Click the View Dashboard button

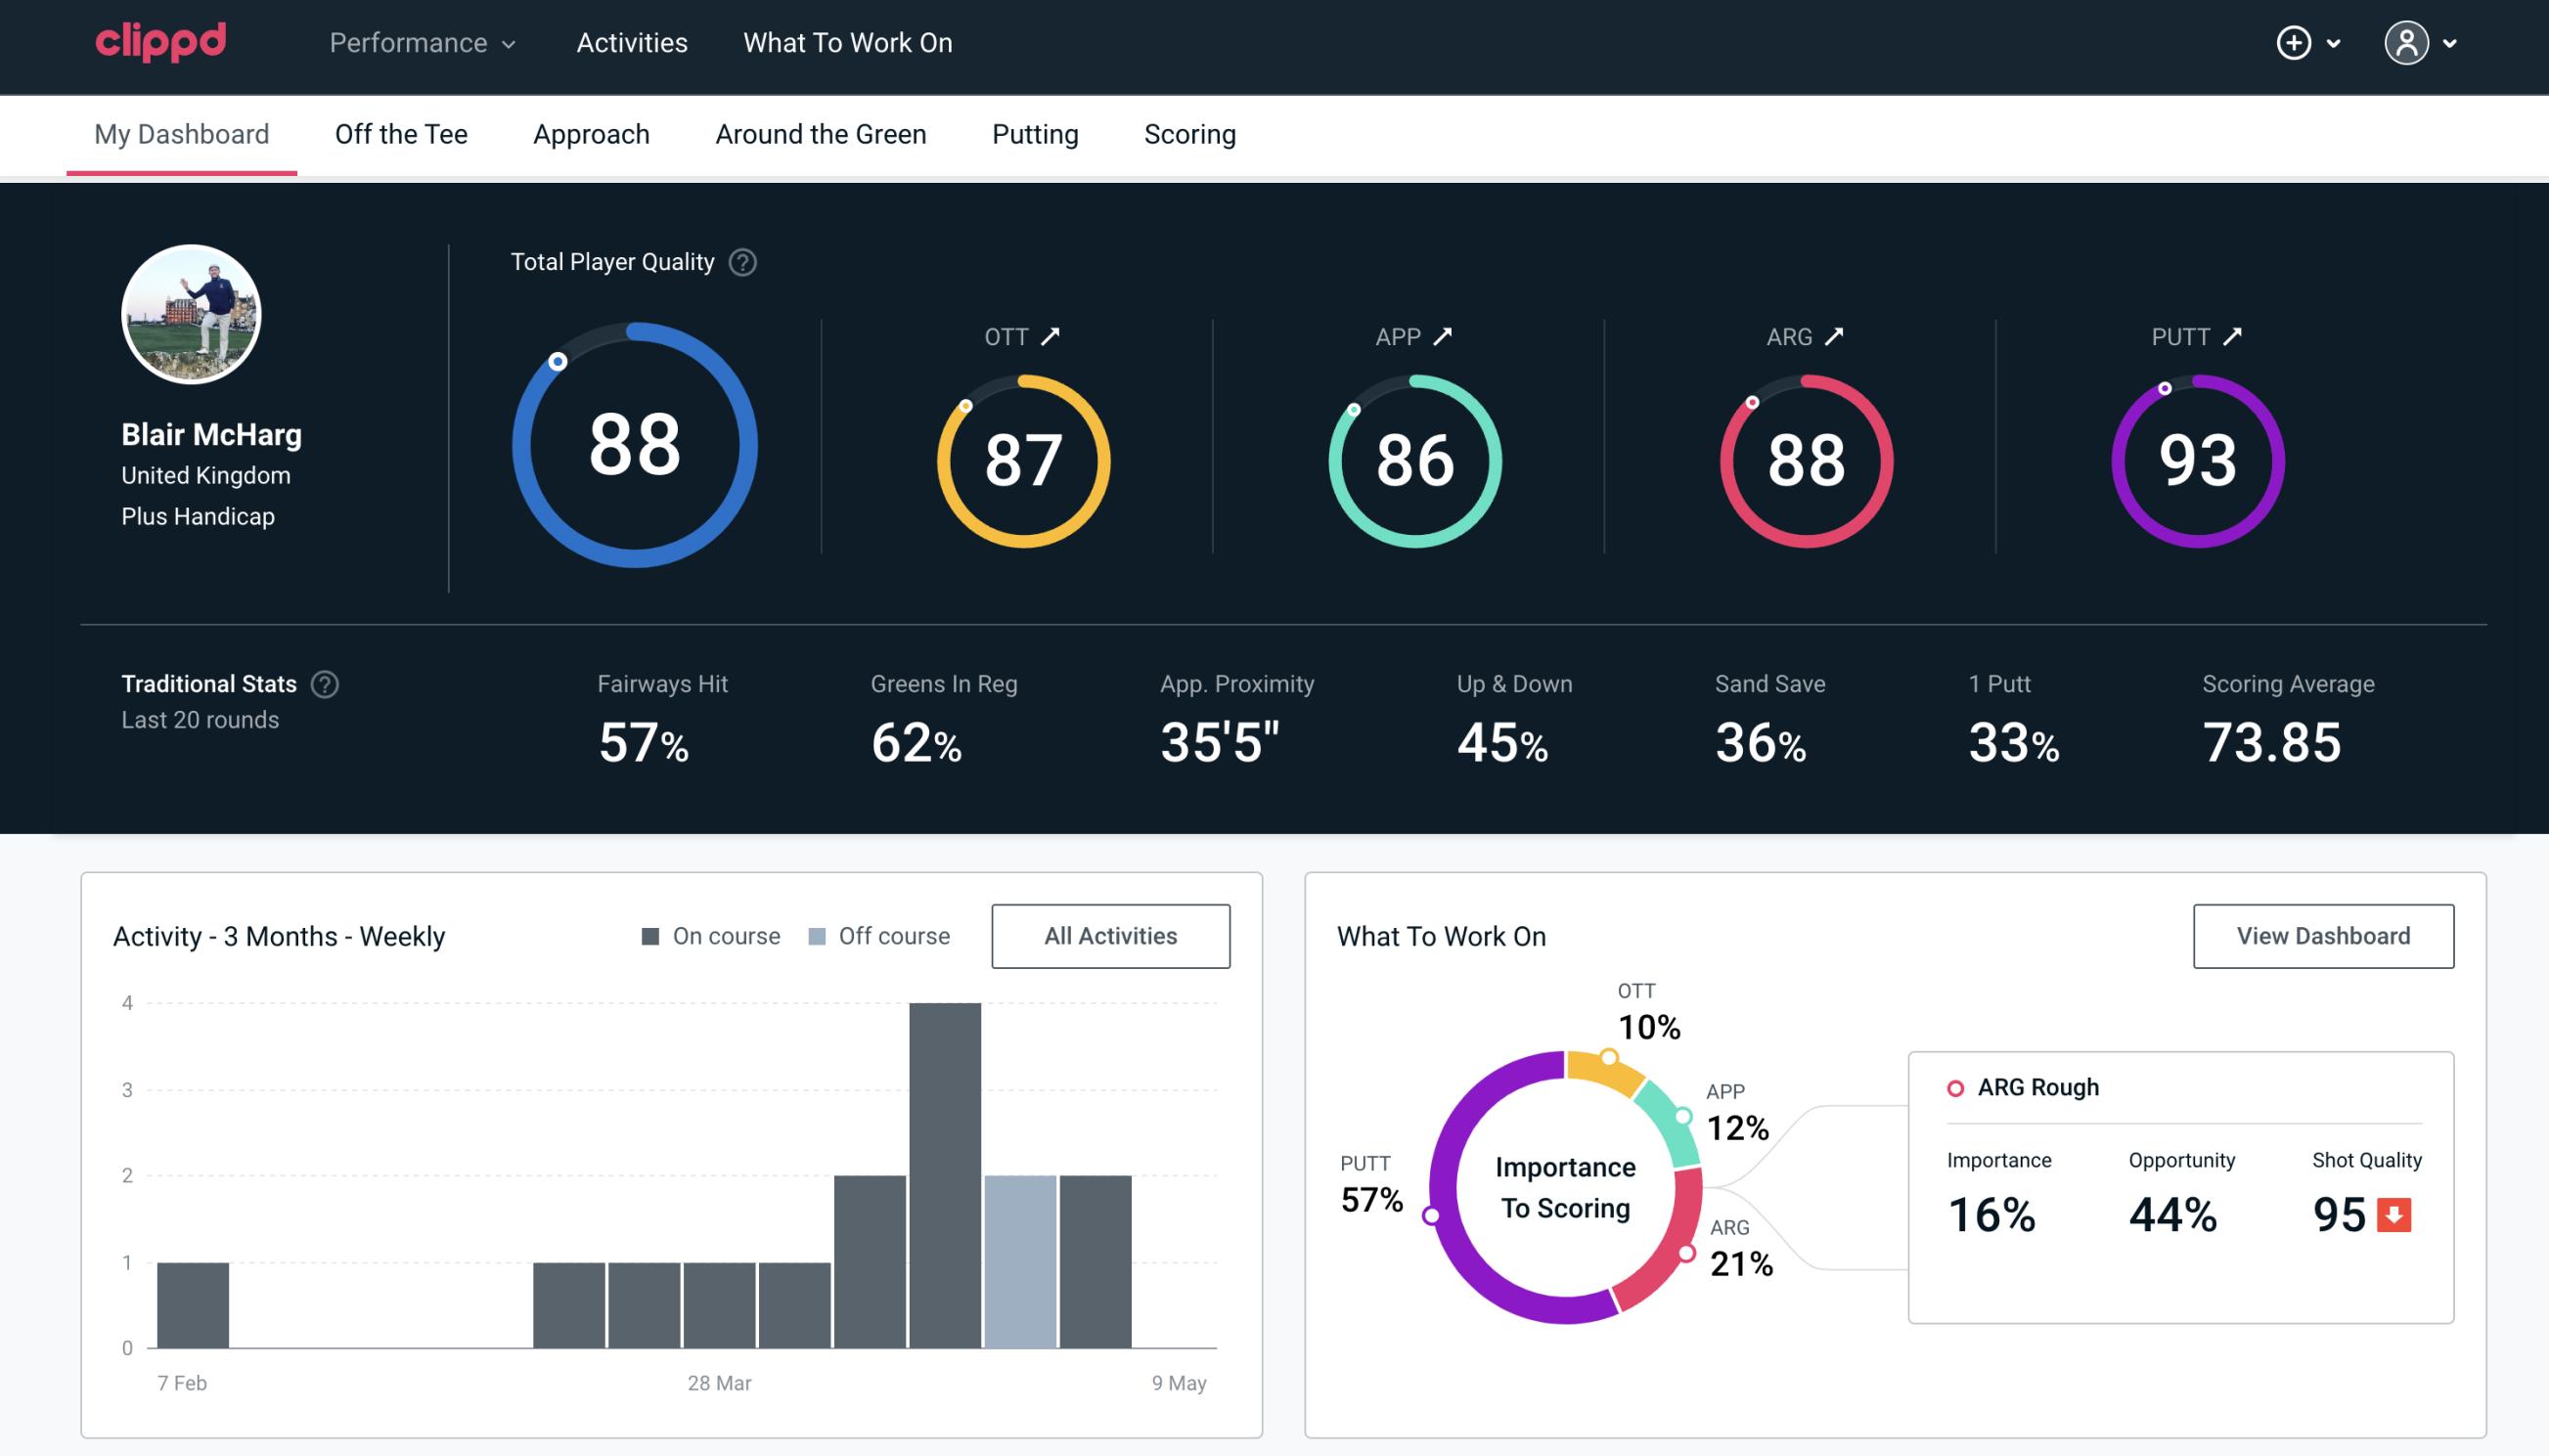click(2323, 935)
